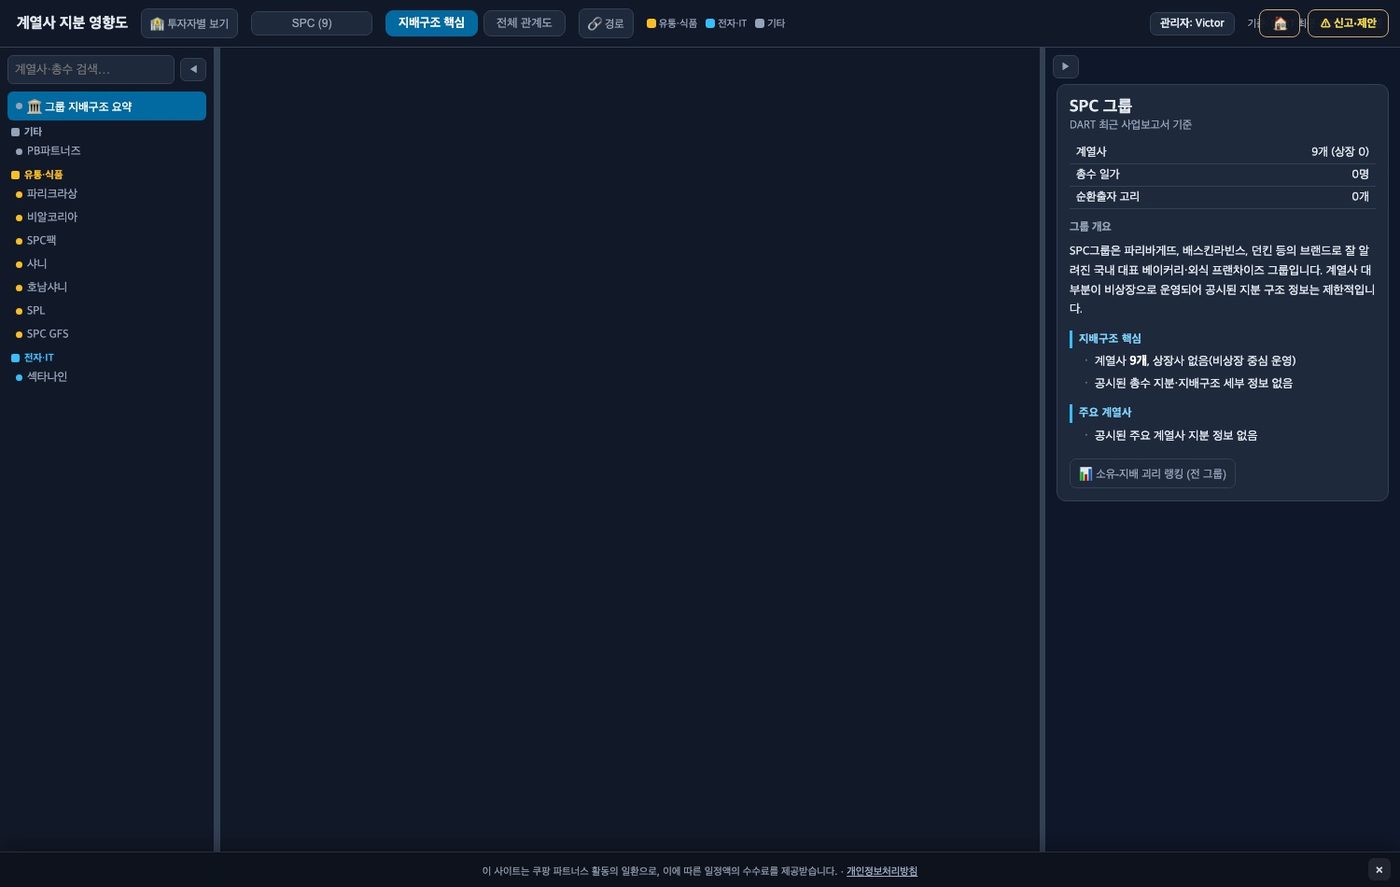
Task: Select 그룹 지배구조 요약 in sidebar
Action: point(107,106)
